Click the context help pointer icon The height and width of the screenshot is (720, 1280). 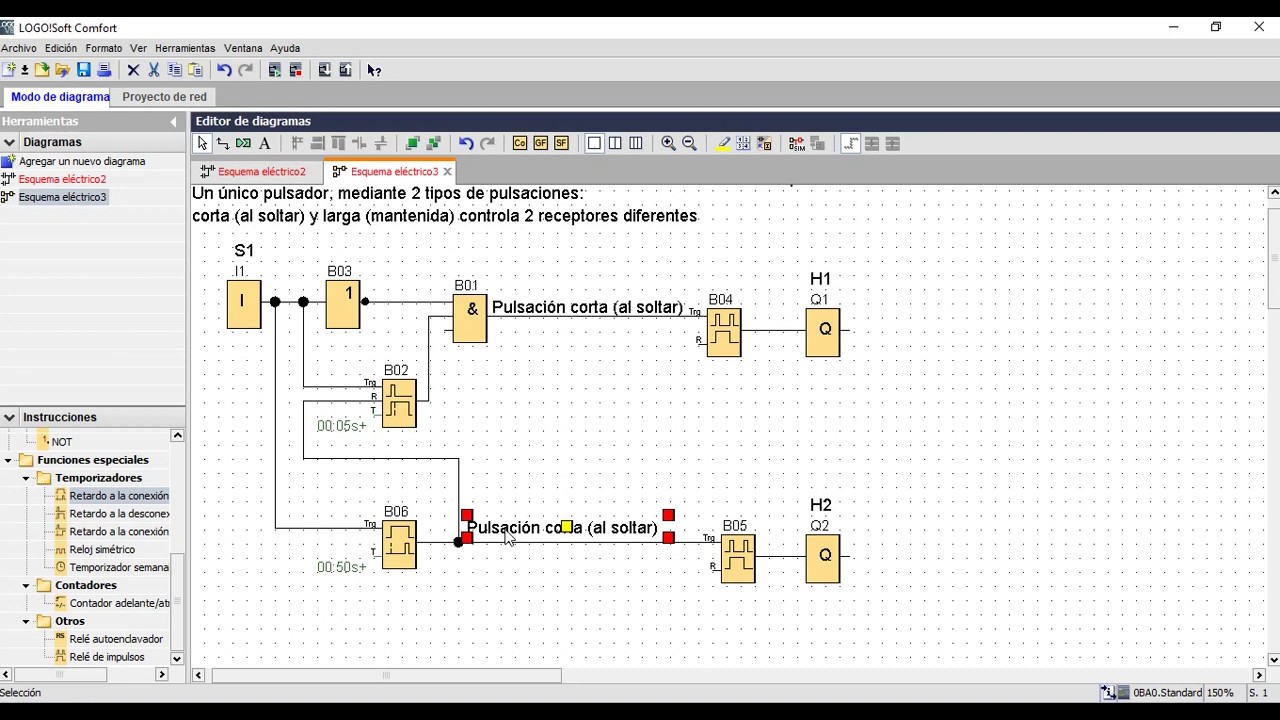374,70
